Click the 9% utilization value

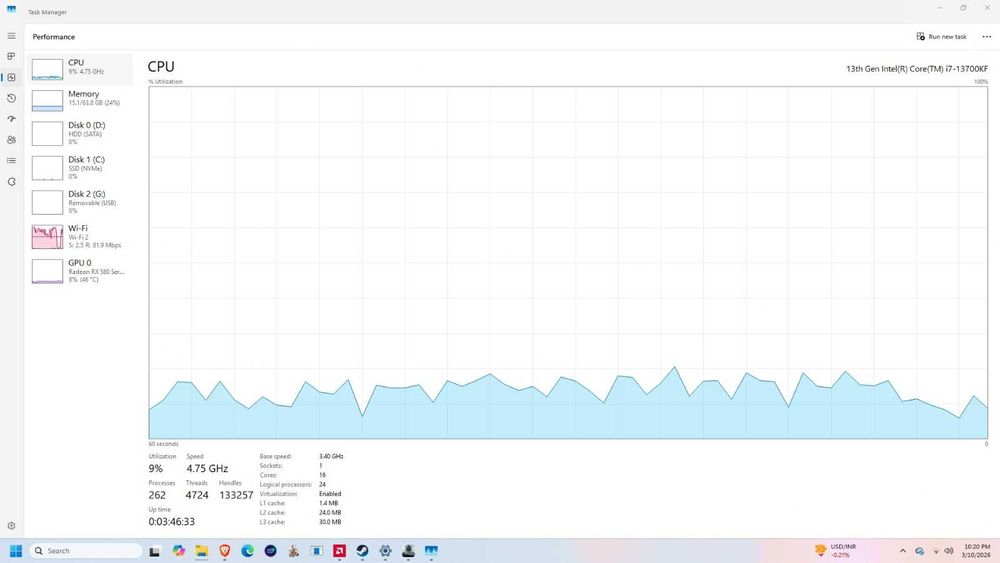coord(156,469)
